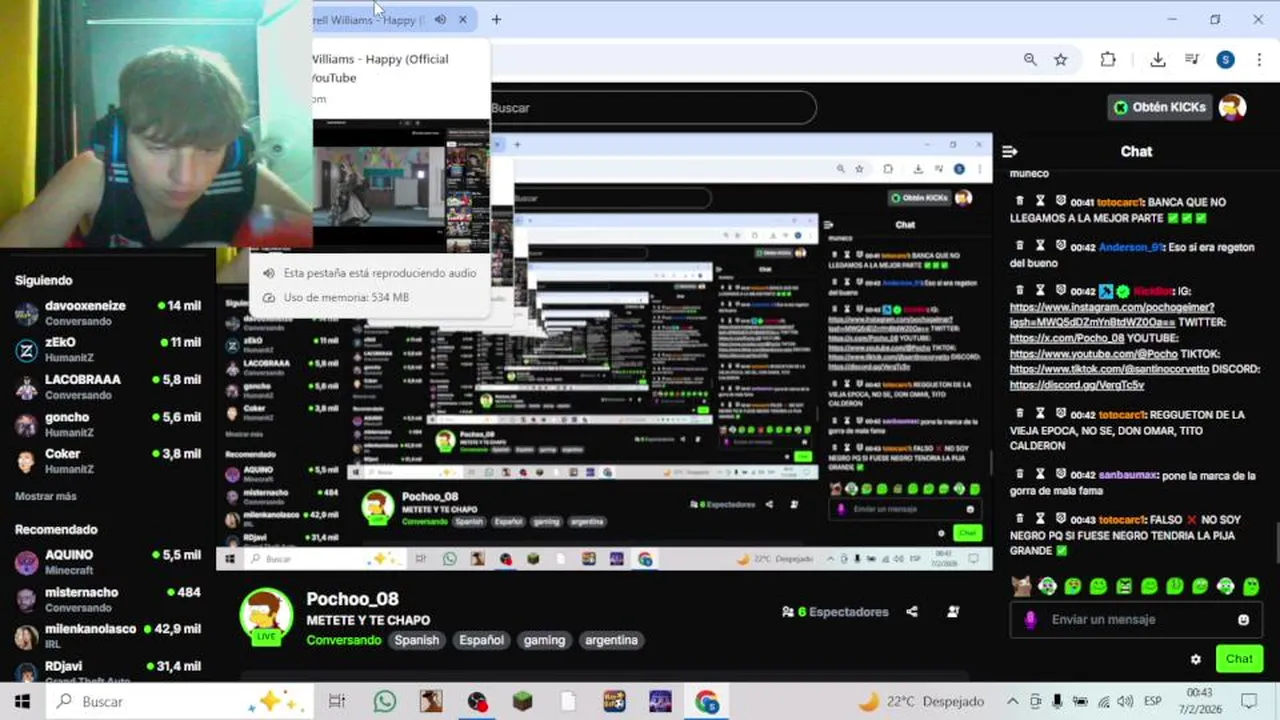Delete totocarc1's BANCA QUE NO message via trash icon
Image resolution: width=1280 pixels, height=720 pixels.
coord(1020,202)
